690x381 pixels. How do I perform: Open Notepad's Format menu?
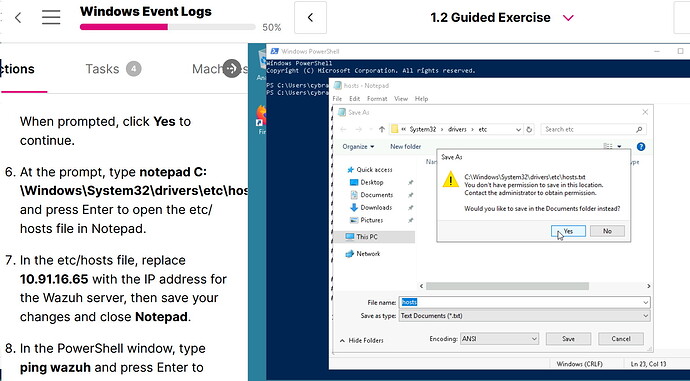[x=377, y=99]
